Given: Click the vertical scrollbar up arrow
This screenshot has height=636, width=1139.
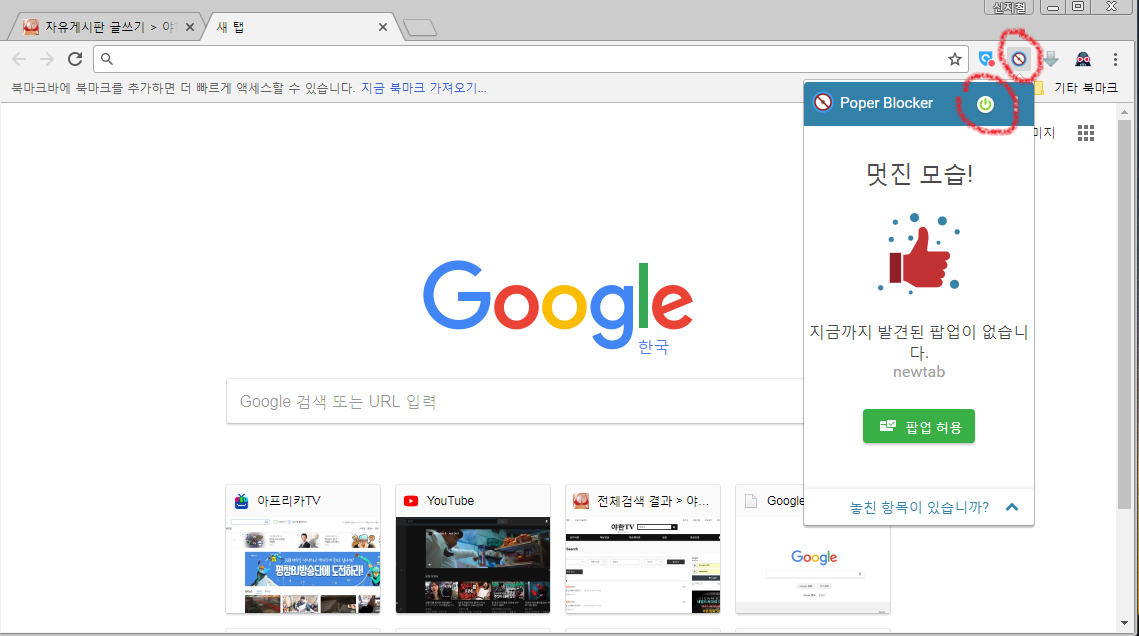Looking at the screenshot, I should click(1124, 113).
